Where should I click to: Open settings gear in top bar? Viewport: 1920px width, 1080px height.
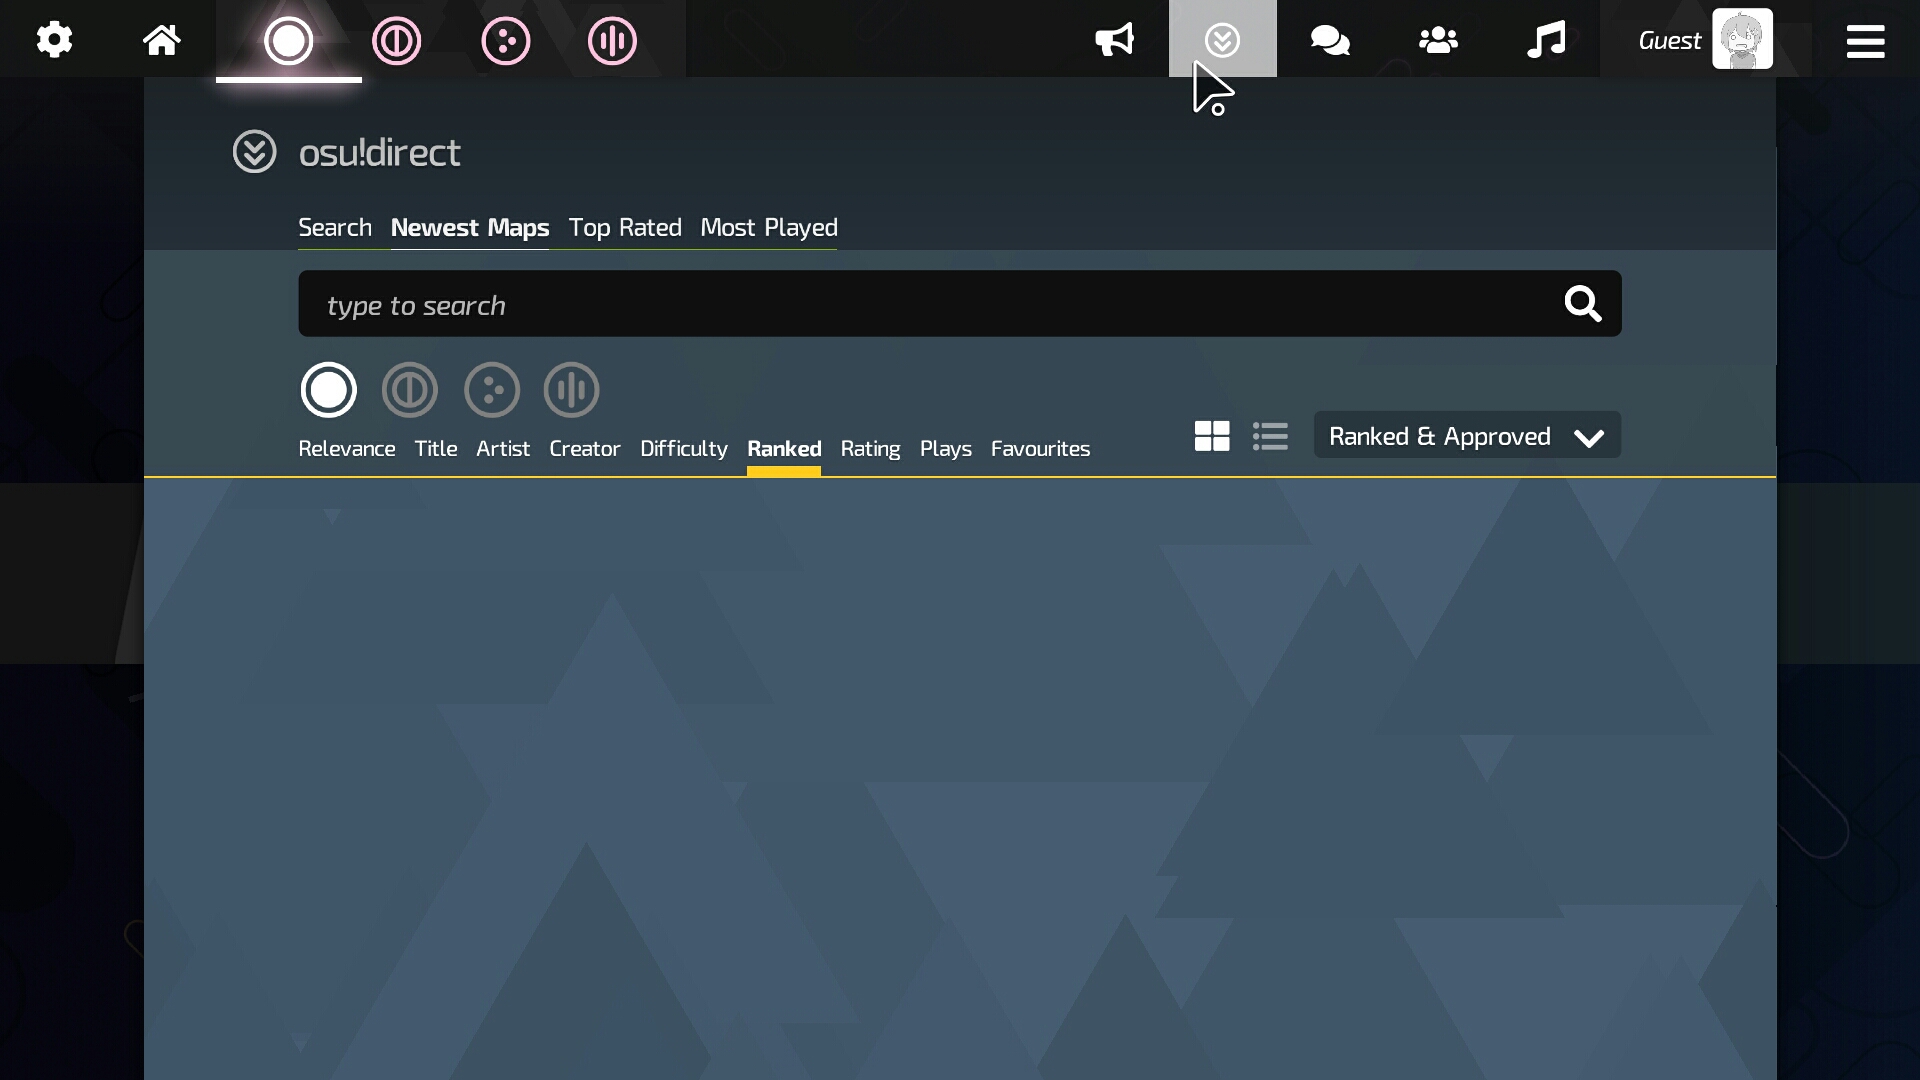pos(54,40)
